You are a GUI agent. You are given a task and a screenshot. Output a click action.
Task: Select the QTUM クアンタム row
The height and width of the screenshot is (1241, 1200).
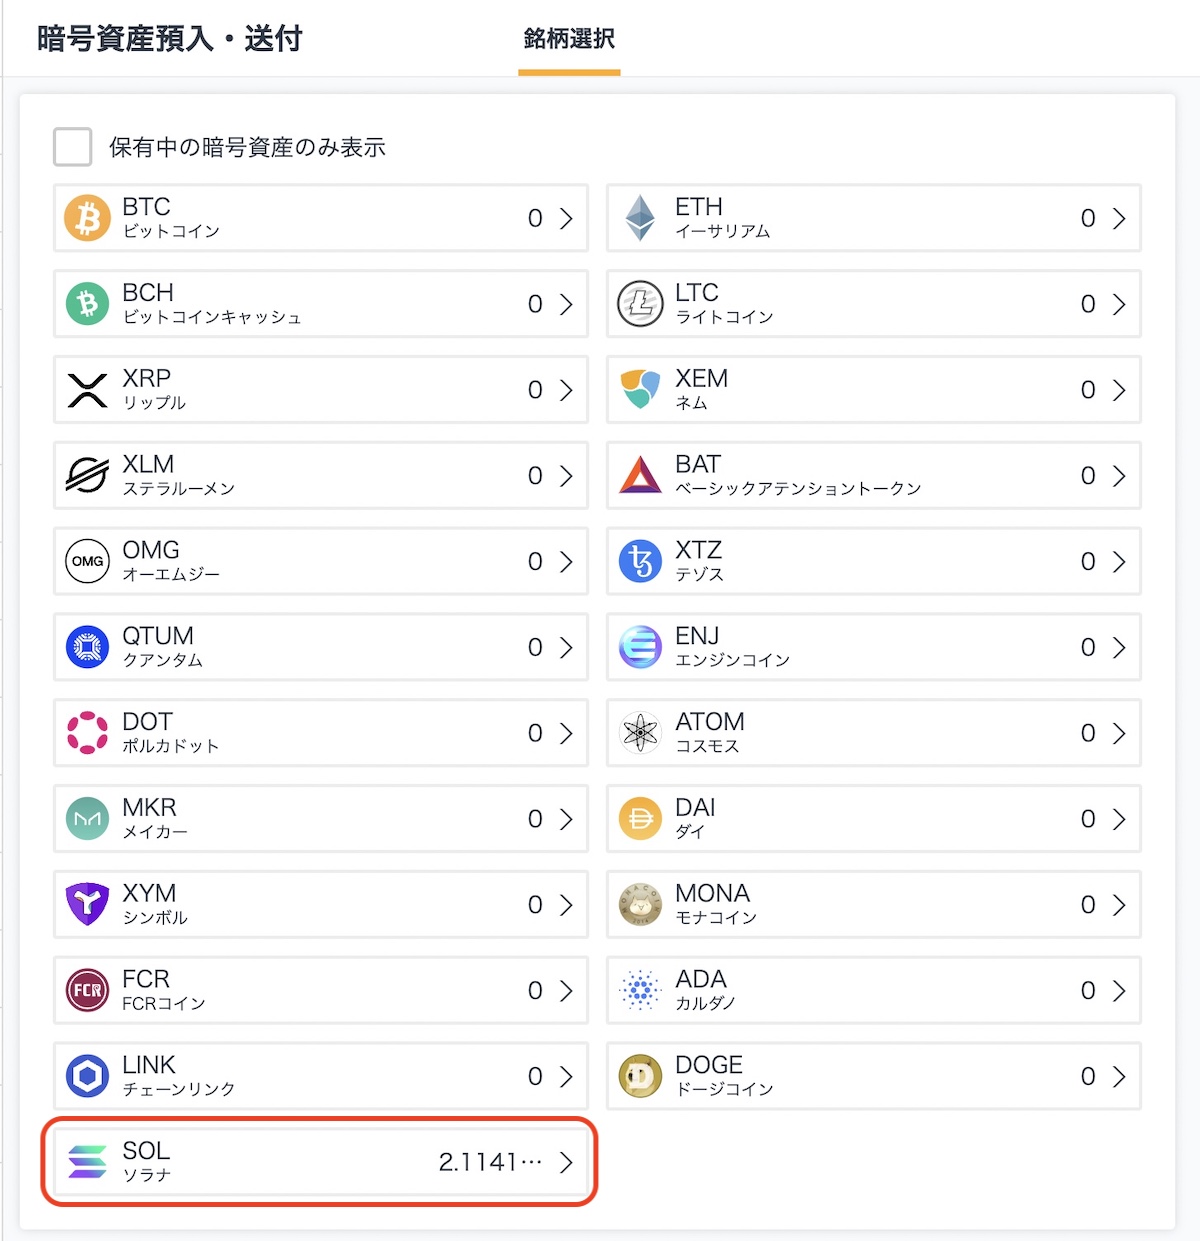(320, 647)
